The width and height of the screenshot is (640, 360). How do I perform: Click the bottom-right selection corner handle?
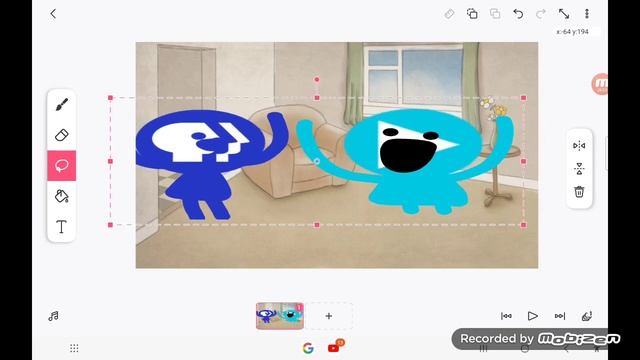click(x=524, y=225)
